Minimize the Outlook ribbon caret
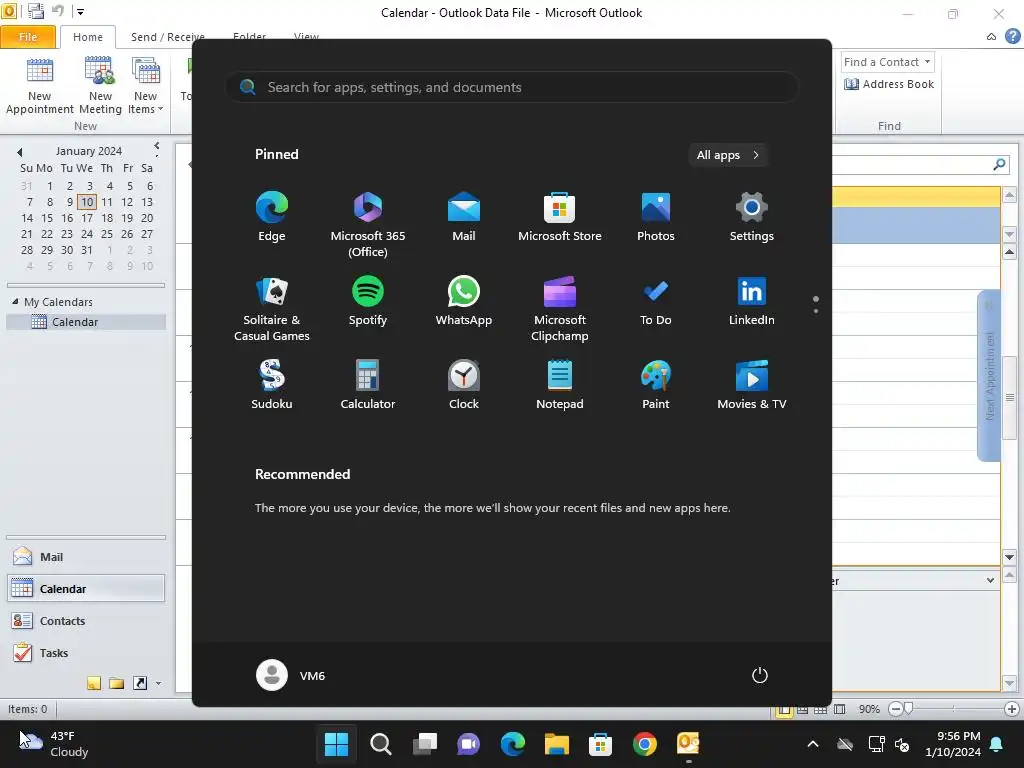 coord(991,37)
